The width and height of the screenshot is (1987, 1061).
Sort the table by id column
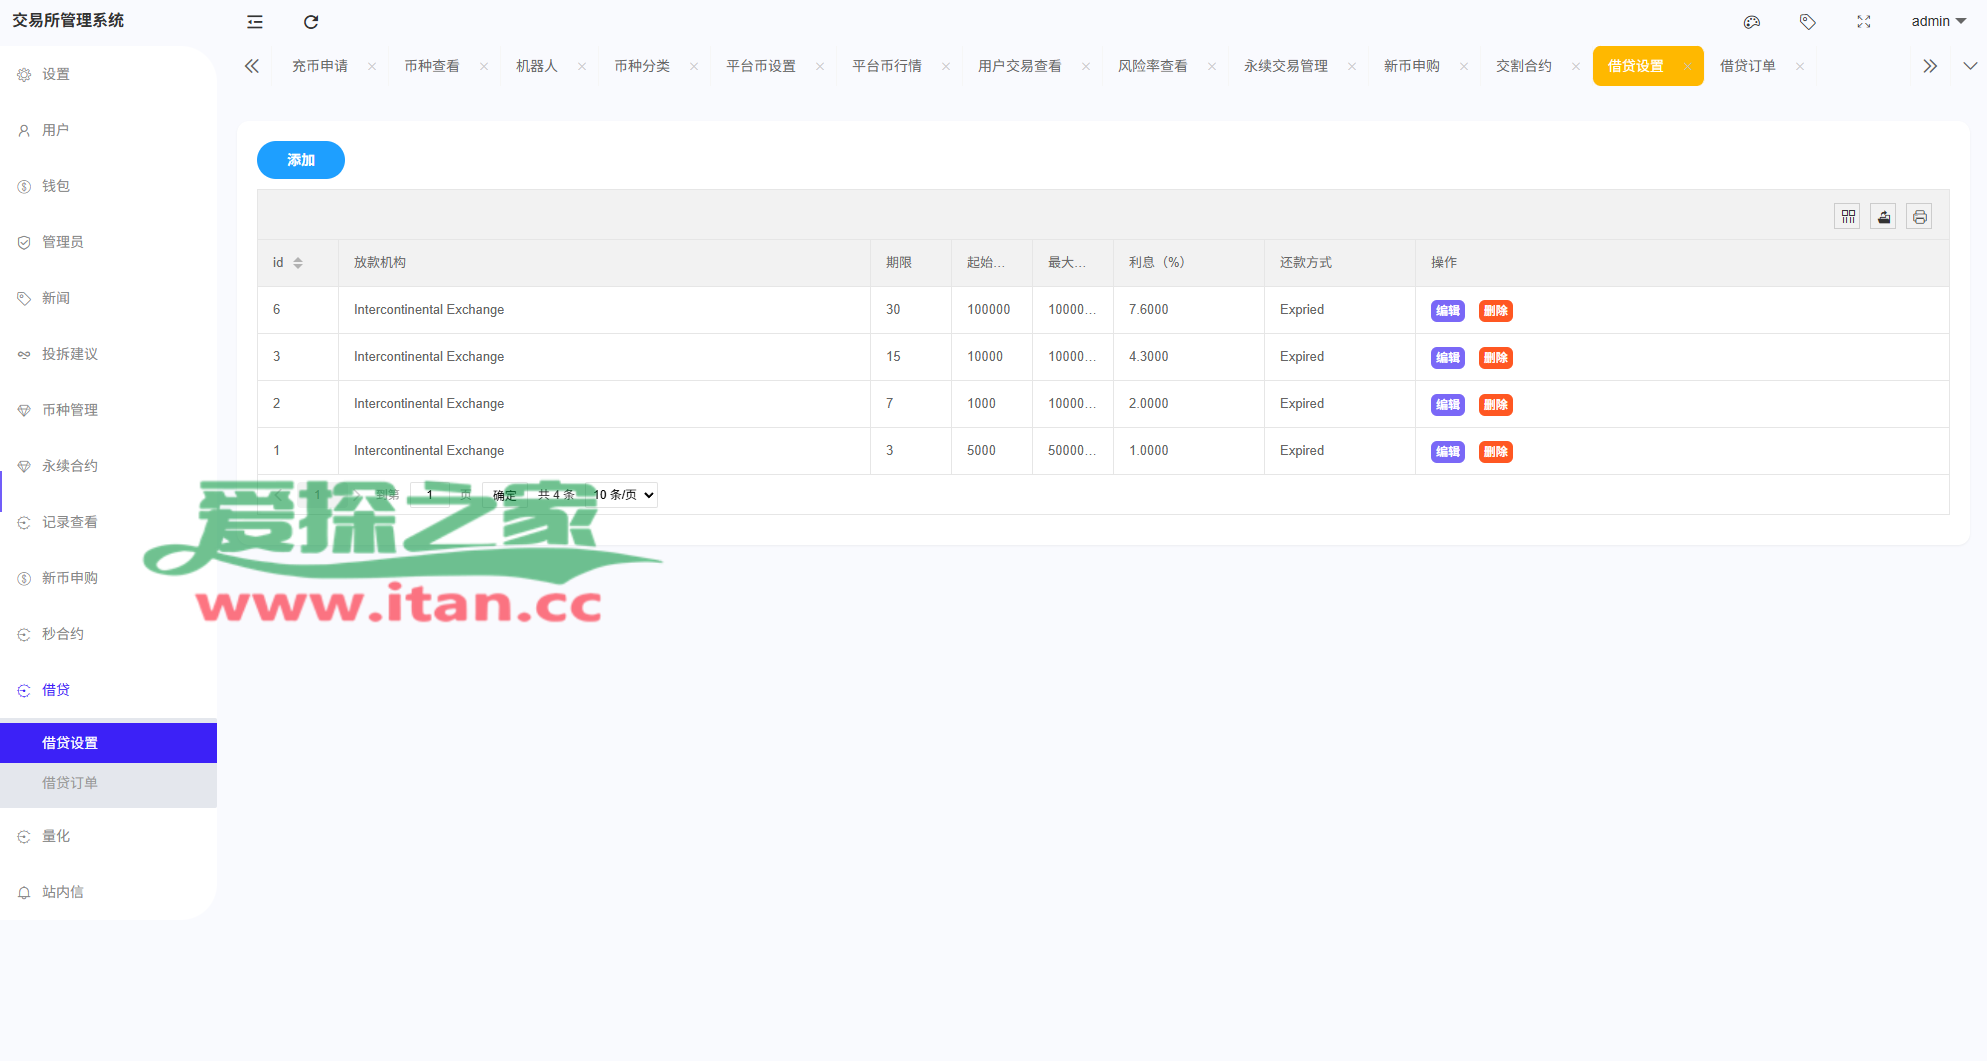click(298, 263)
